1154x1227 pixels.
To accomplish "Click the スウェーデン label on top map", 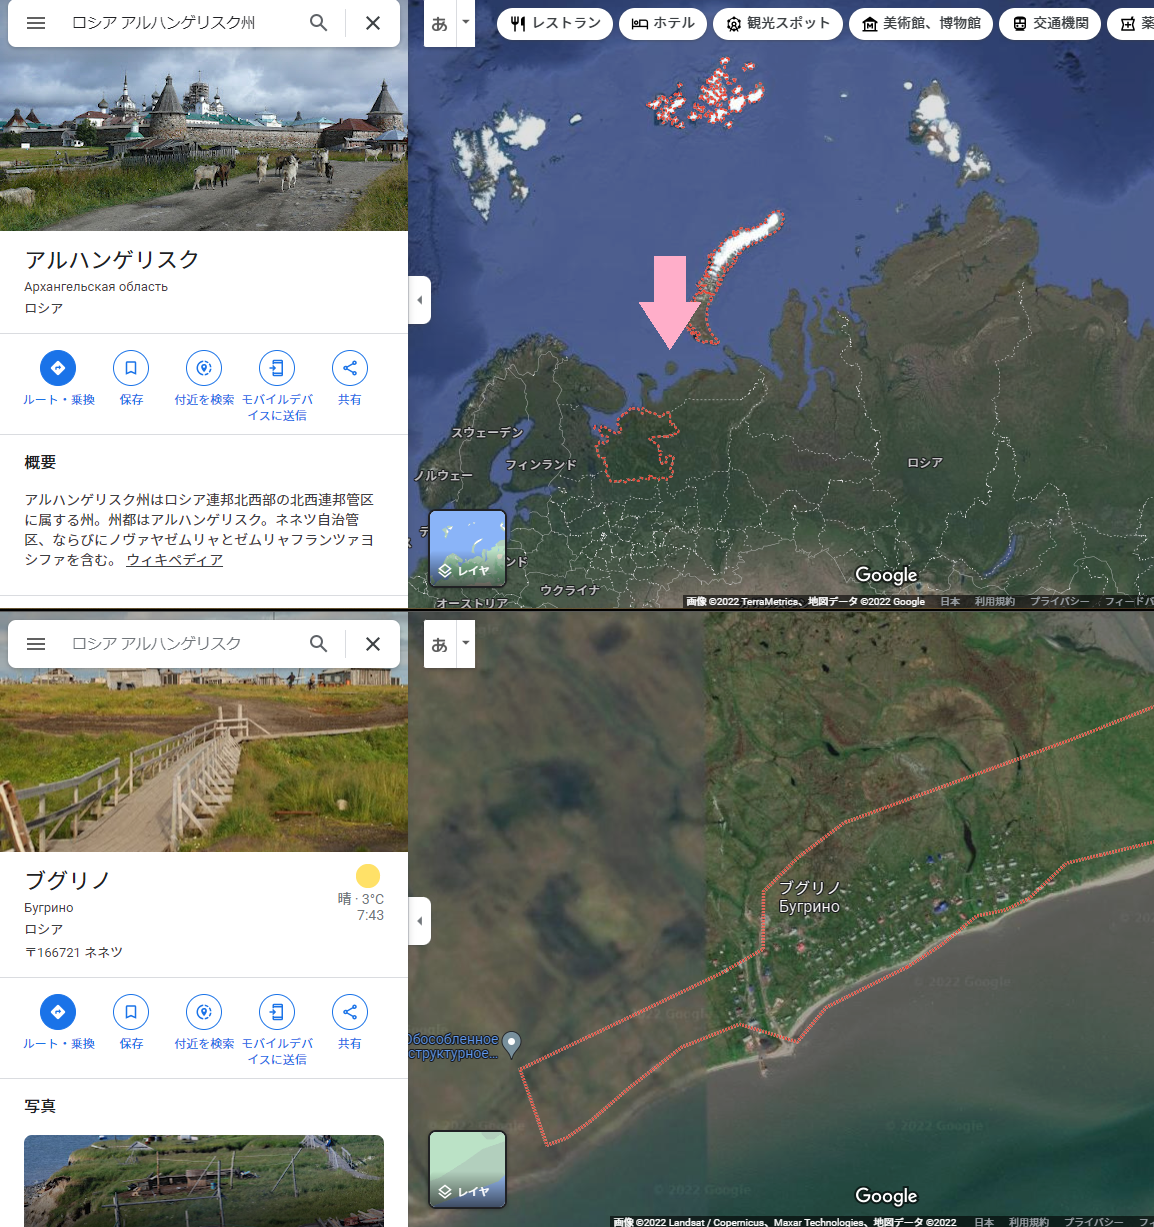I will [x=487, y=433].
